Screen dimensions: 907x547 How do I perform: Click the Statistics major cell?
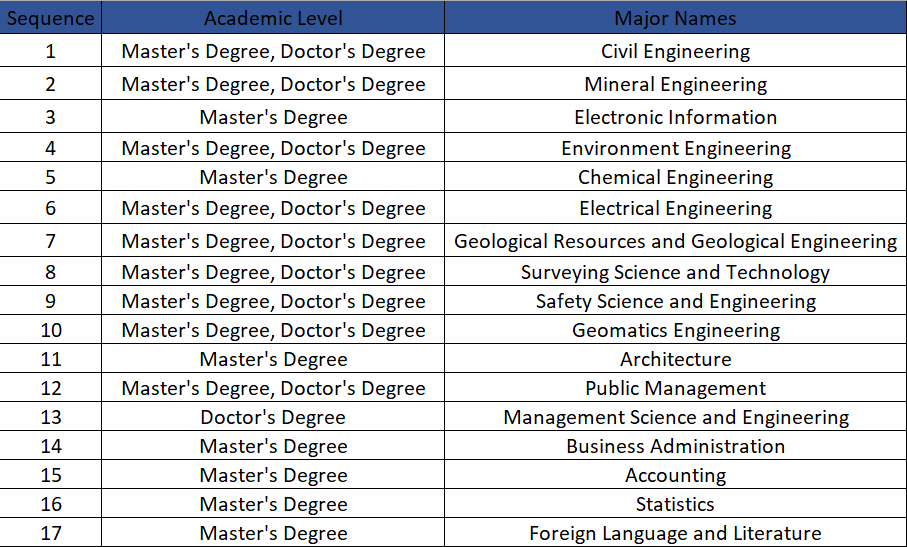(x=675, y=504)
